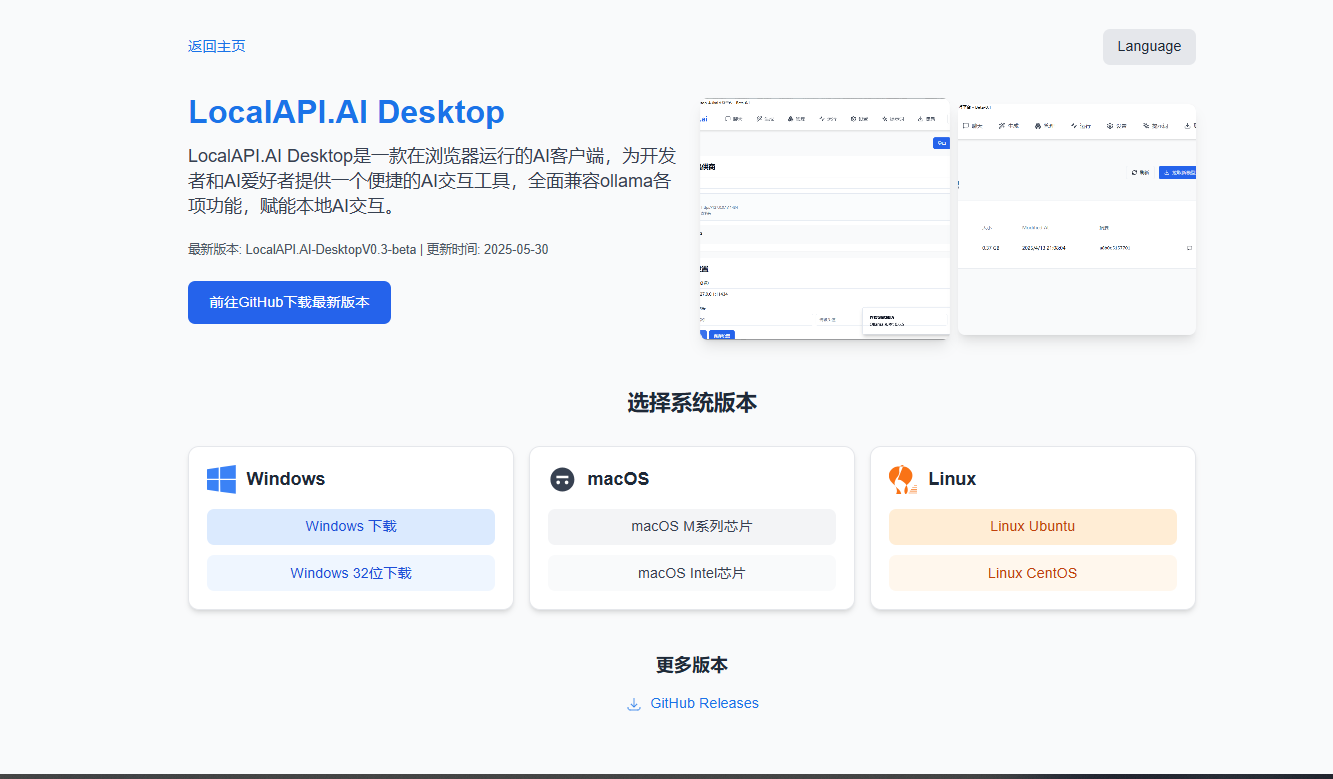Screen dimensions: 1333x779
Task: Download Linux CentOS version
Action: 1033,573
